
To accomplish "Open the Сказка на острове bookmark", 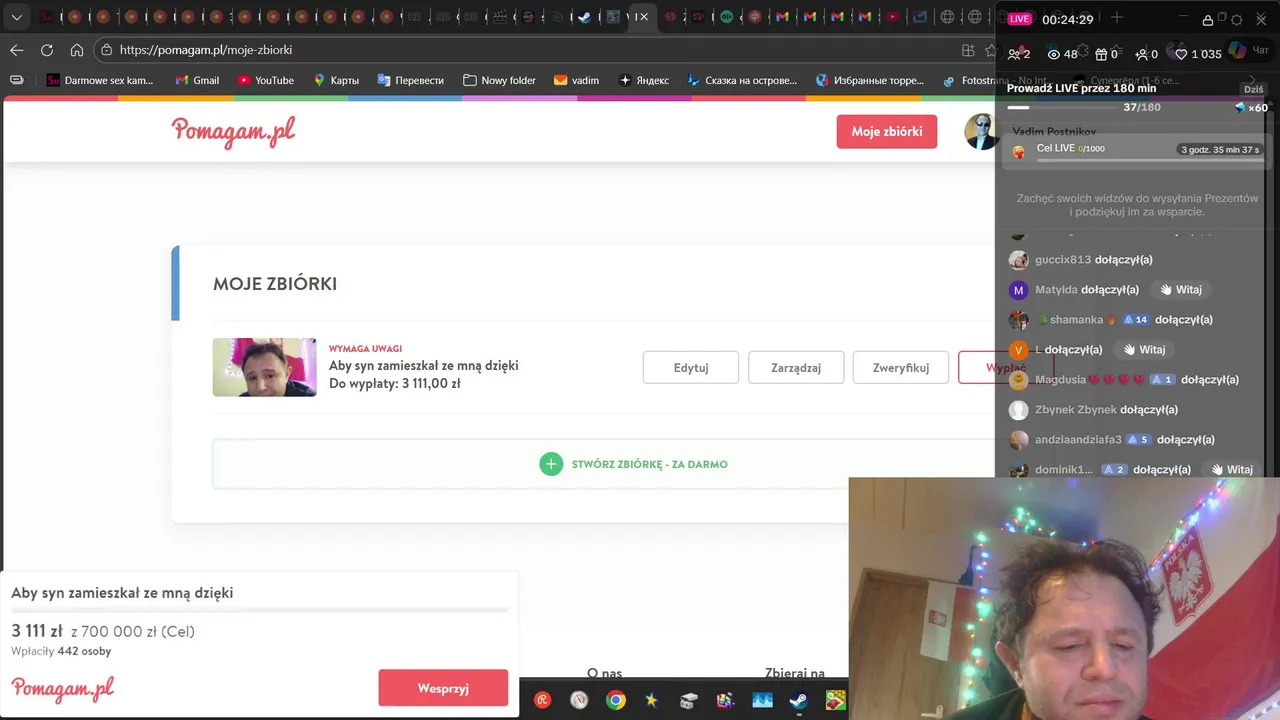I will (743, 80).
